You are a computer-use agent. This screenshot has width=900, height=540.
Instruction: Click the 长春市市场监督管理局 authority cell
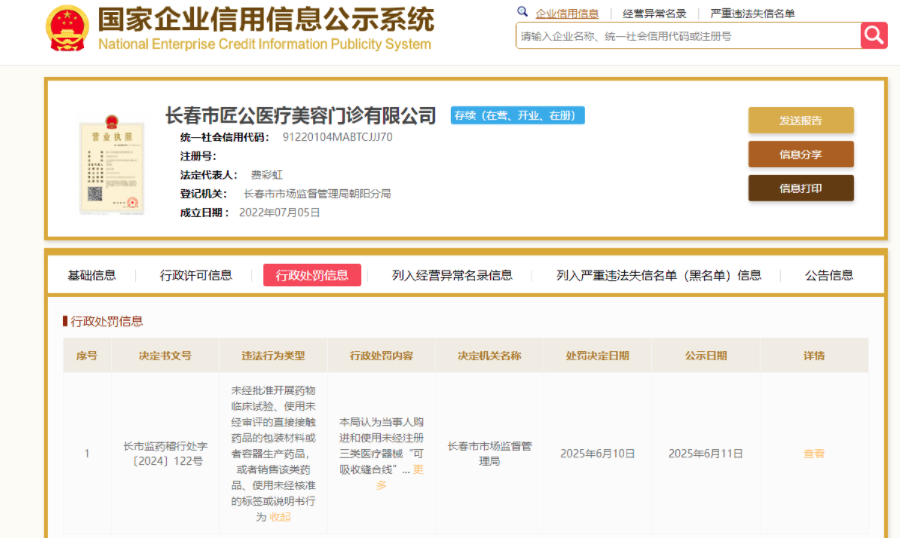pos(490,454)
